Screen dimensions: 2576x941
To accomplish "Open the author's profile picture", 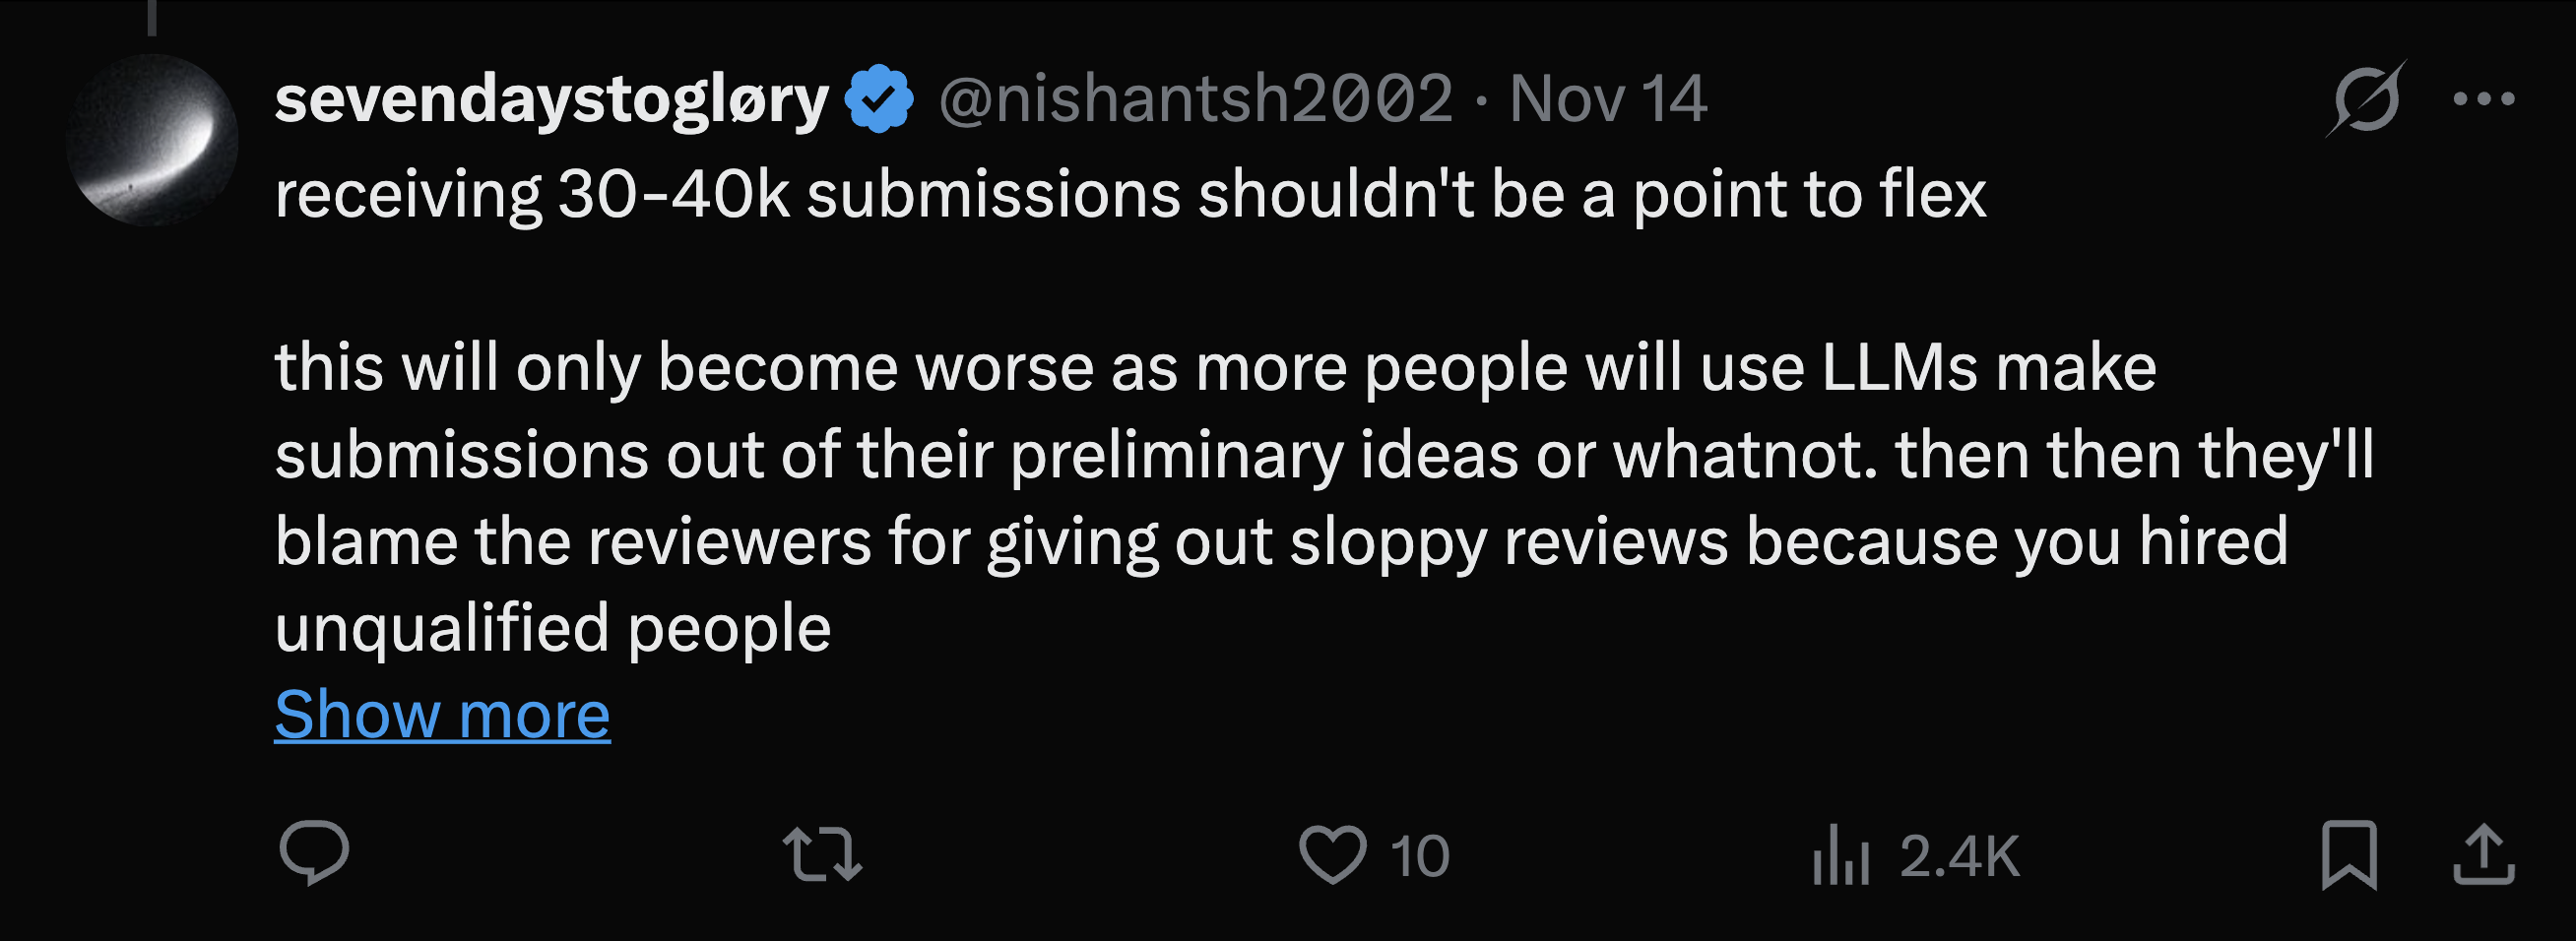I will pyautogui.click(x=152, y=140).
